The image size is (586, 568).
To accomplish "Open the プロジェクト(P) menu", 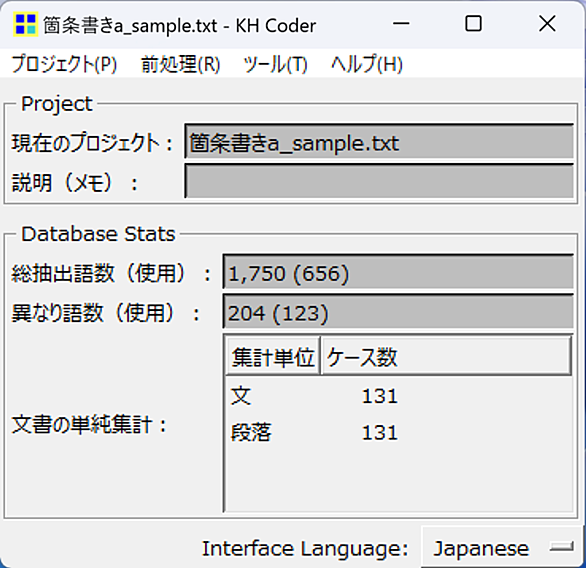I will click(64, 64).
